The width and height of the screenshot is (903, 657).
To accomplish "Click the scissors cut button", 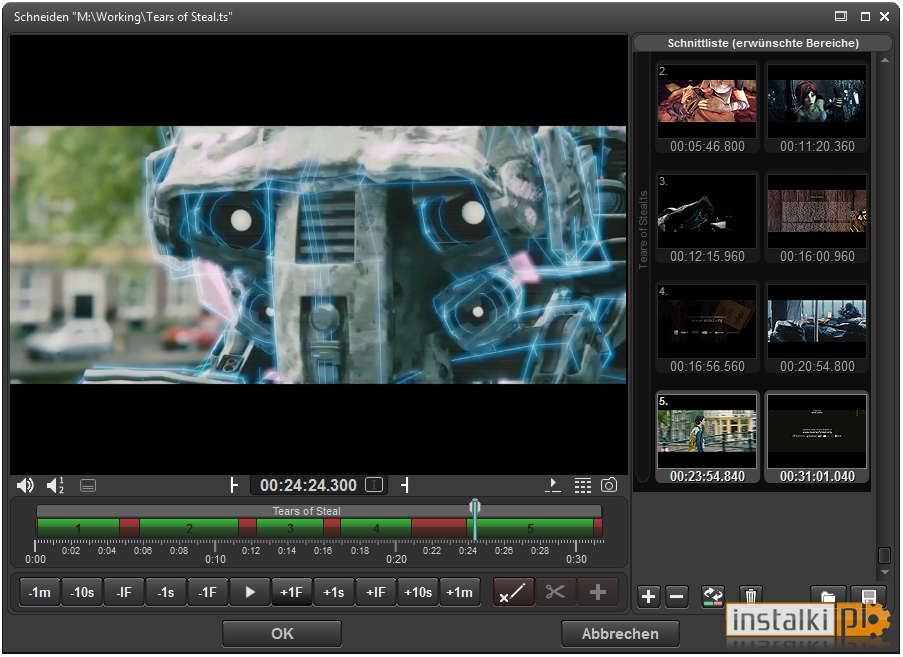I will point(555,592).
